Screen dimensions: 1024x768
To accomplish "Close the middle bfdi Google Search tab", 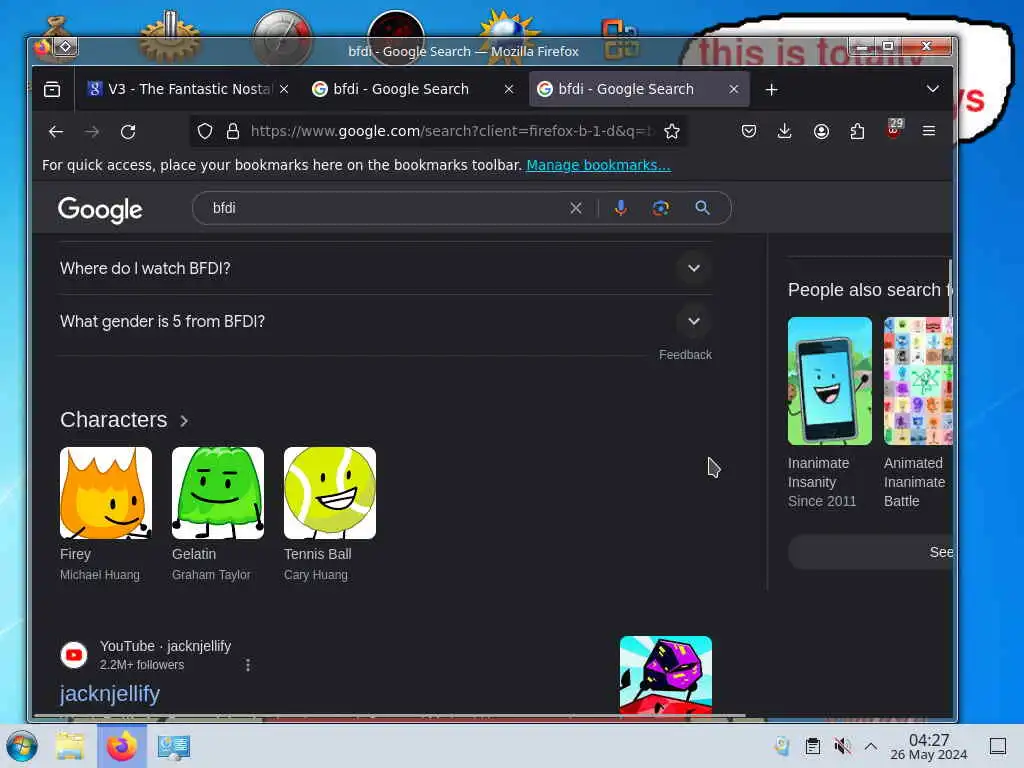I will (509, 89).
